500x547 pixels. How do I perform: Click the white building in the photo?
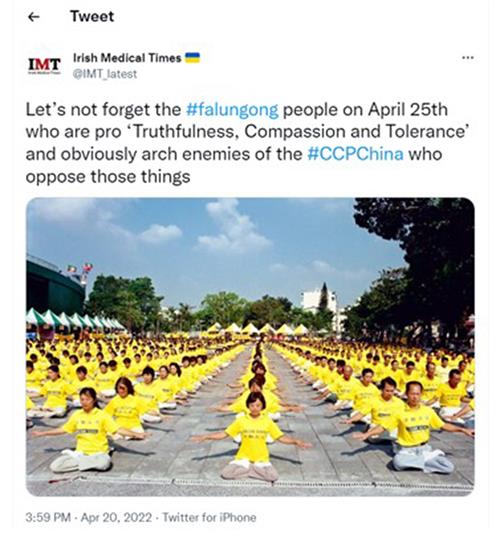click(320, 306)
